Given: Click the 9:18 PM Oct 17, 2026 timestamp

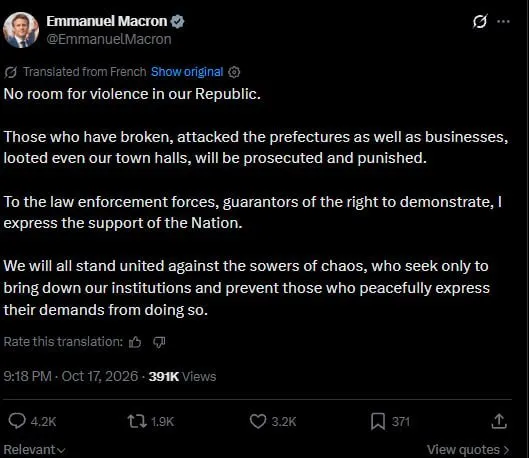Looking at the screenshot, I should pyautogui.click(x=71, y=376).
